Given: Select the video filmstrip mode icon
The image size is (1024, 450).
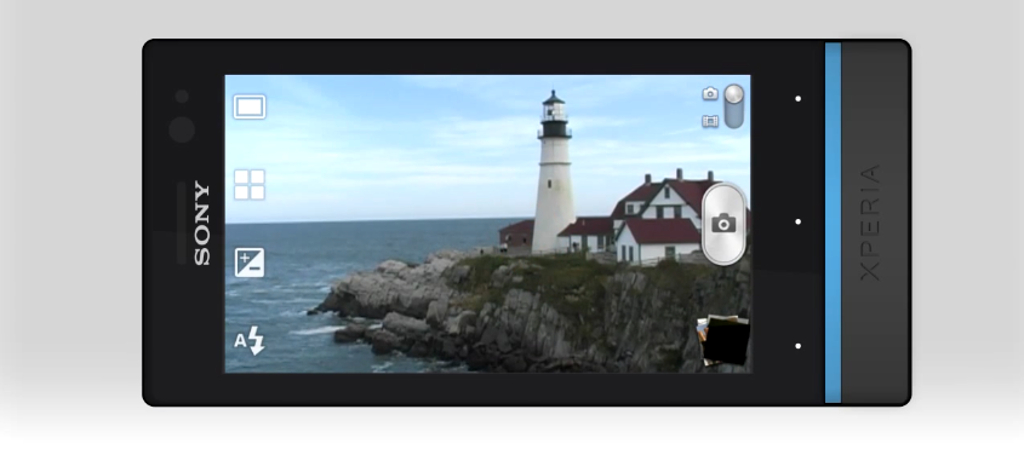Looking at the screenshot, I should point(711,121).
